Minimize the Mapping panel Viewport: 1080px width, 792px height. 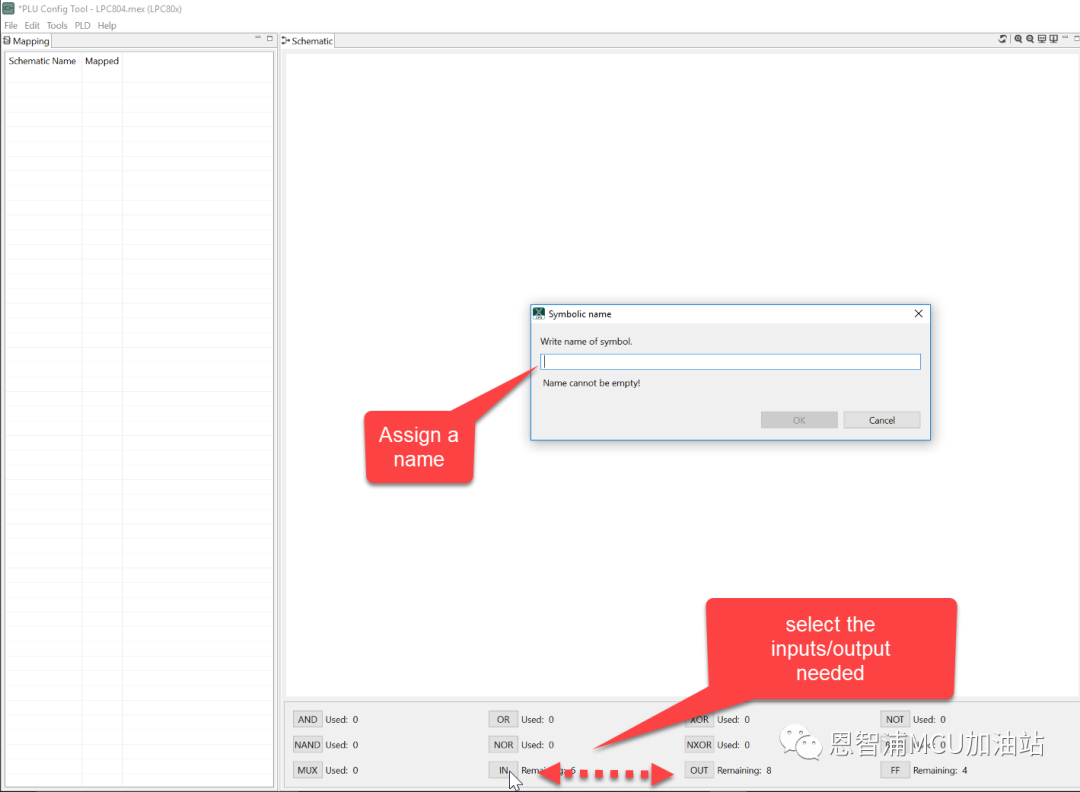click(x=258, y=37)
